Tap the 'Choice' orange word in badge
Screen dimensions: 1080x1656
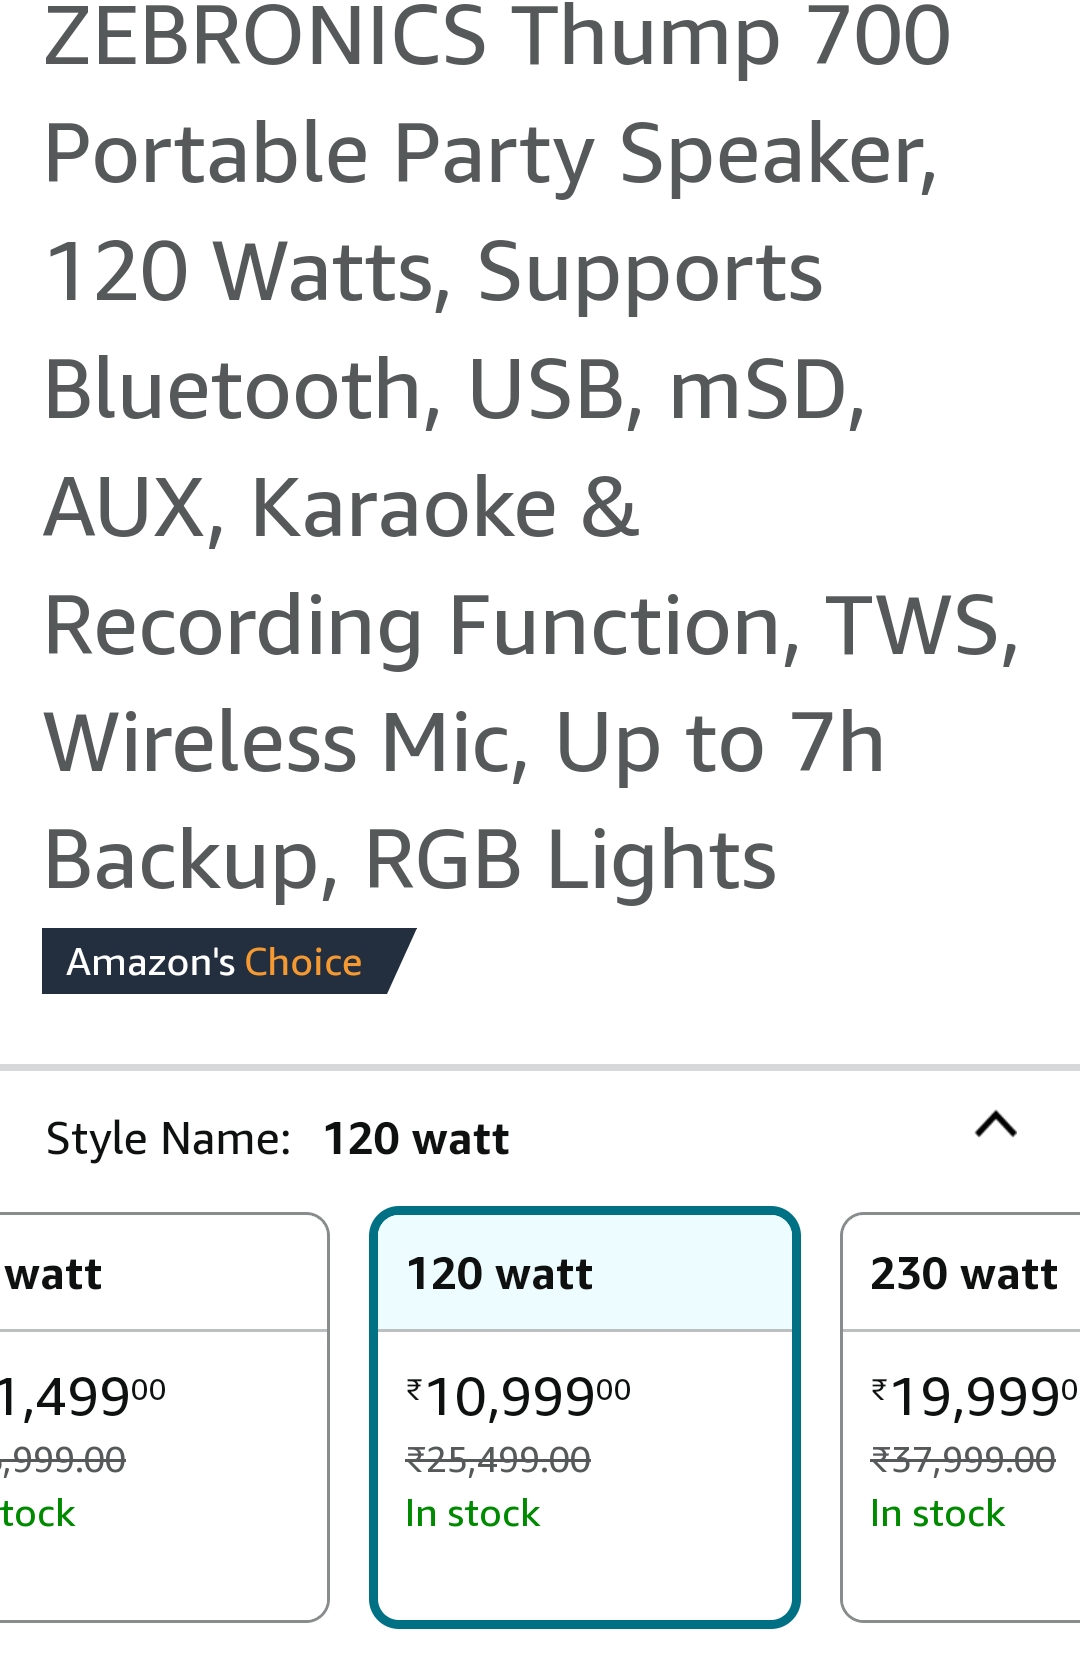click(303, 962)
